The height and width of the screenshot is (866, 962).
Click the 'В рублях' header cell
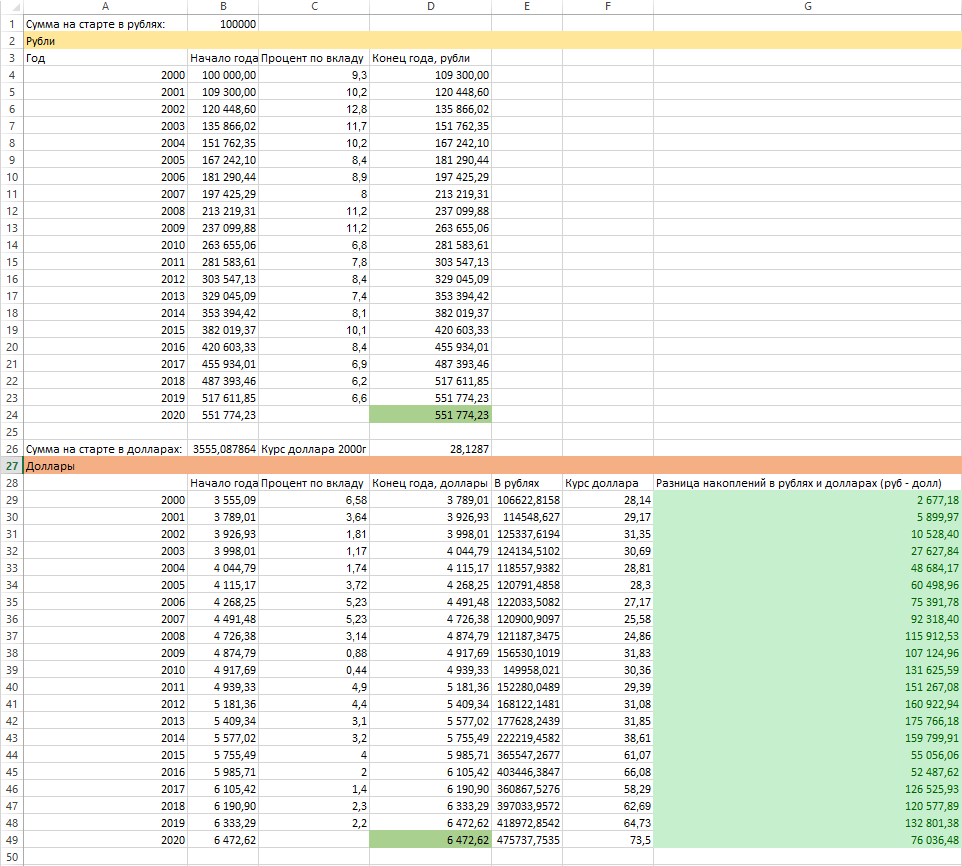pos(527,483)
